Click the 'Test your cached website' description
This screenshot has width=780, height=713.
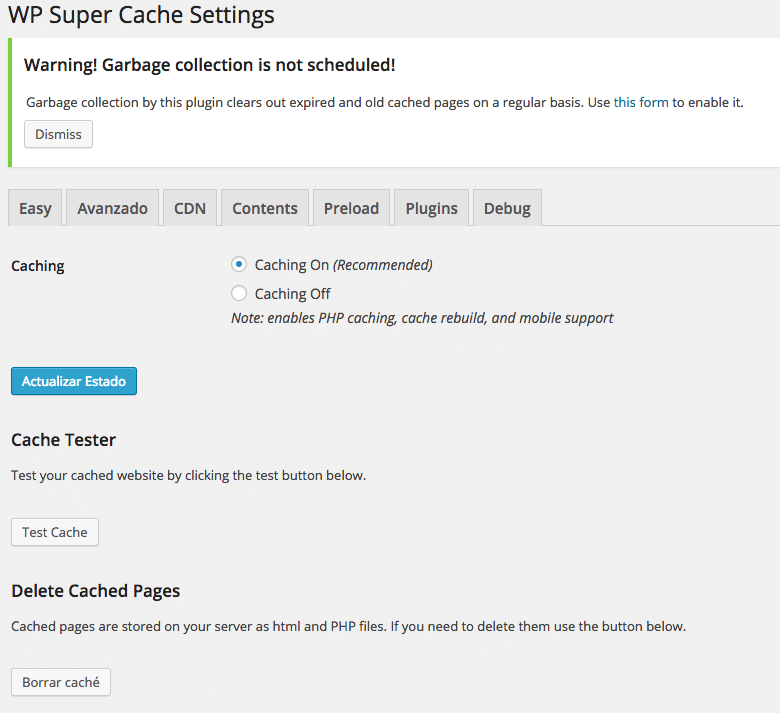coord(189,476)
